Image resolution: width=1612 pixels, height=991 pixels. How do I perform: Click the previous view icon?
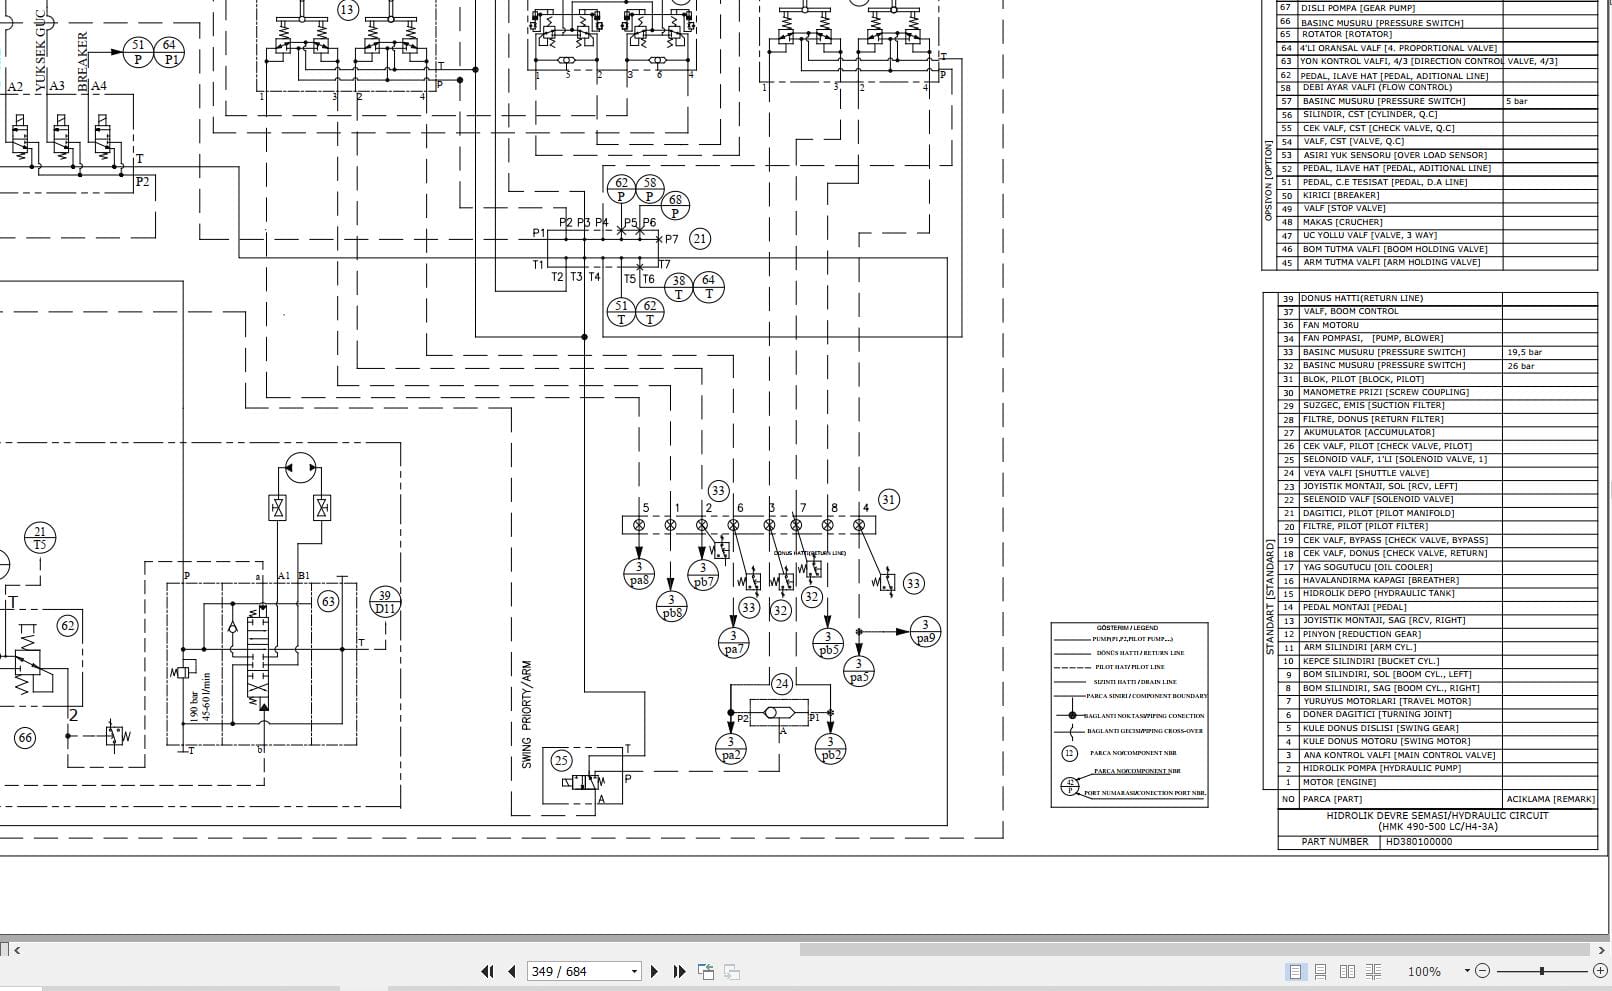(x=706, y=971)
